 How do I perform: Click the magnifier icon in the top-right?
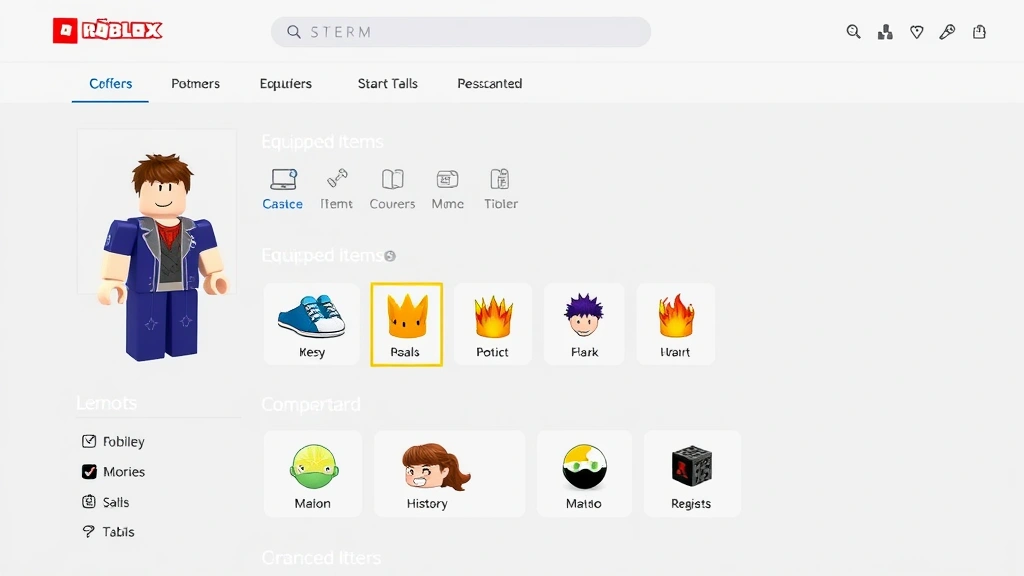(853, 32)
